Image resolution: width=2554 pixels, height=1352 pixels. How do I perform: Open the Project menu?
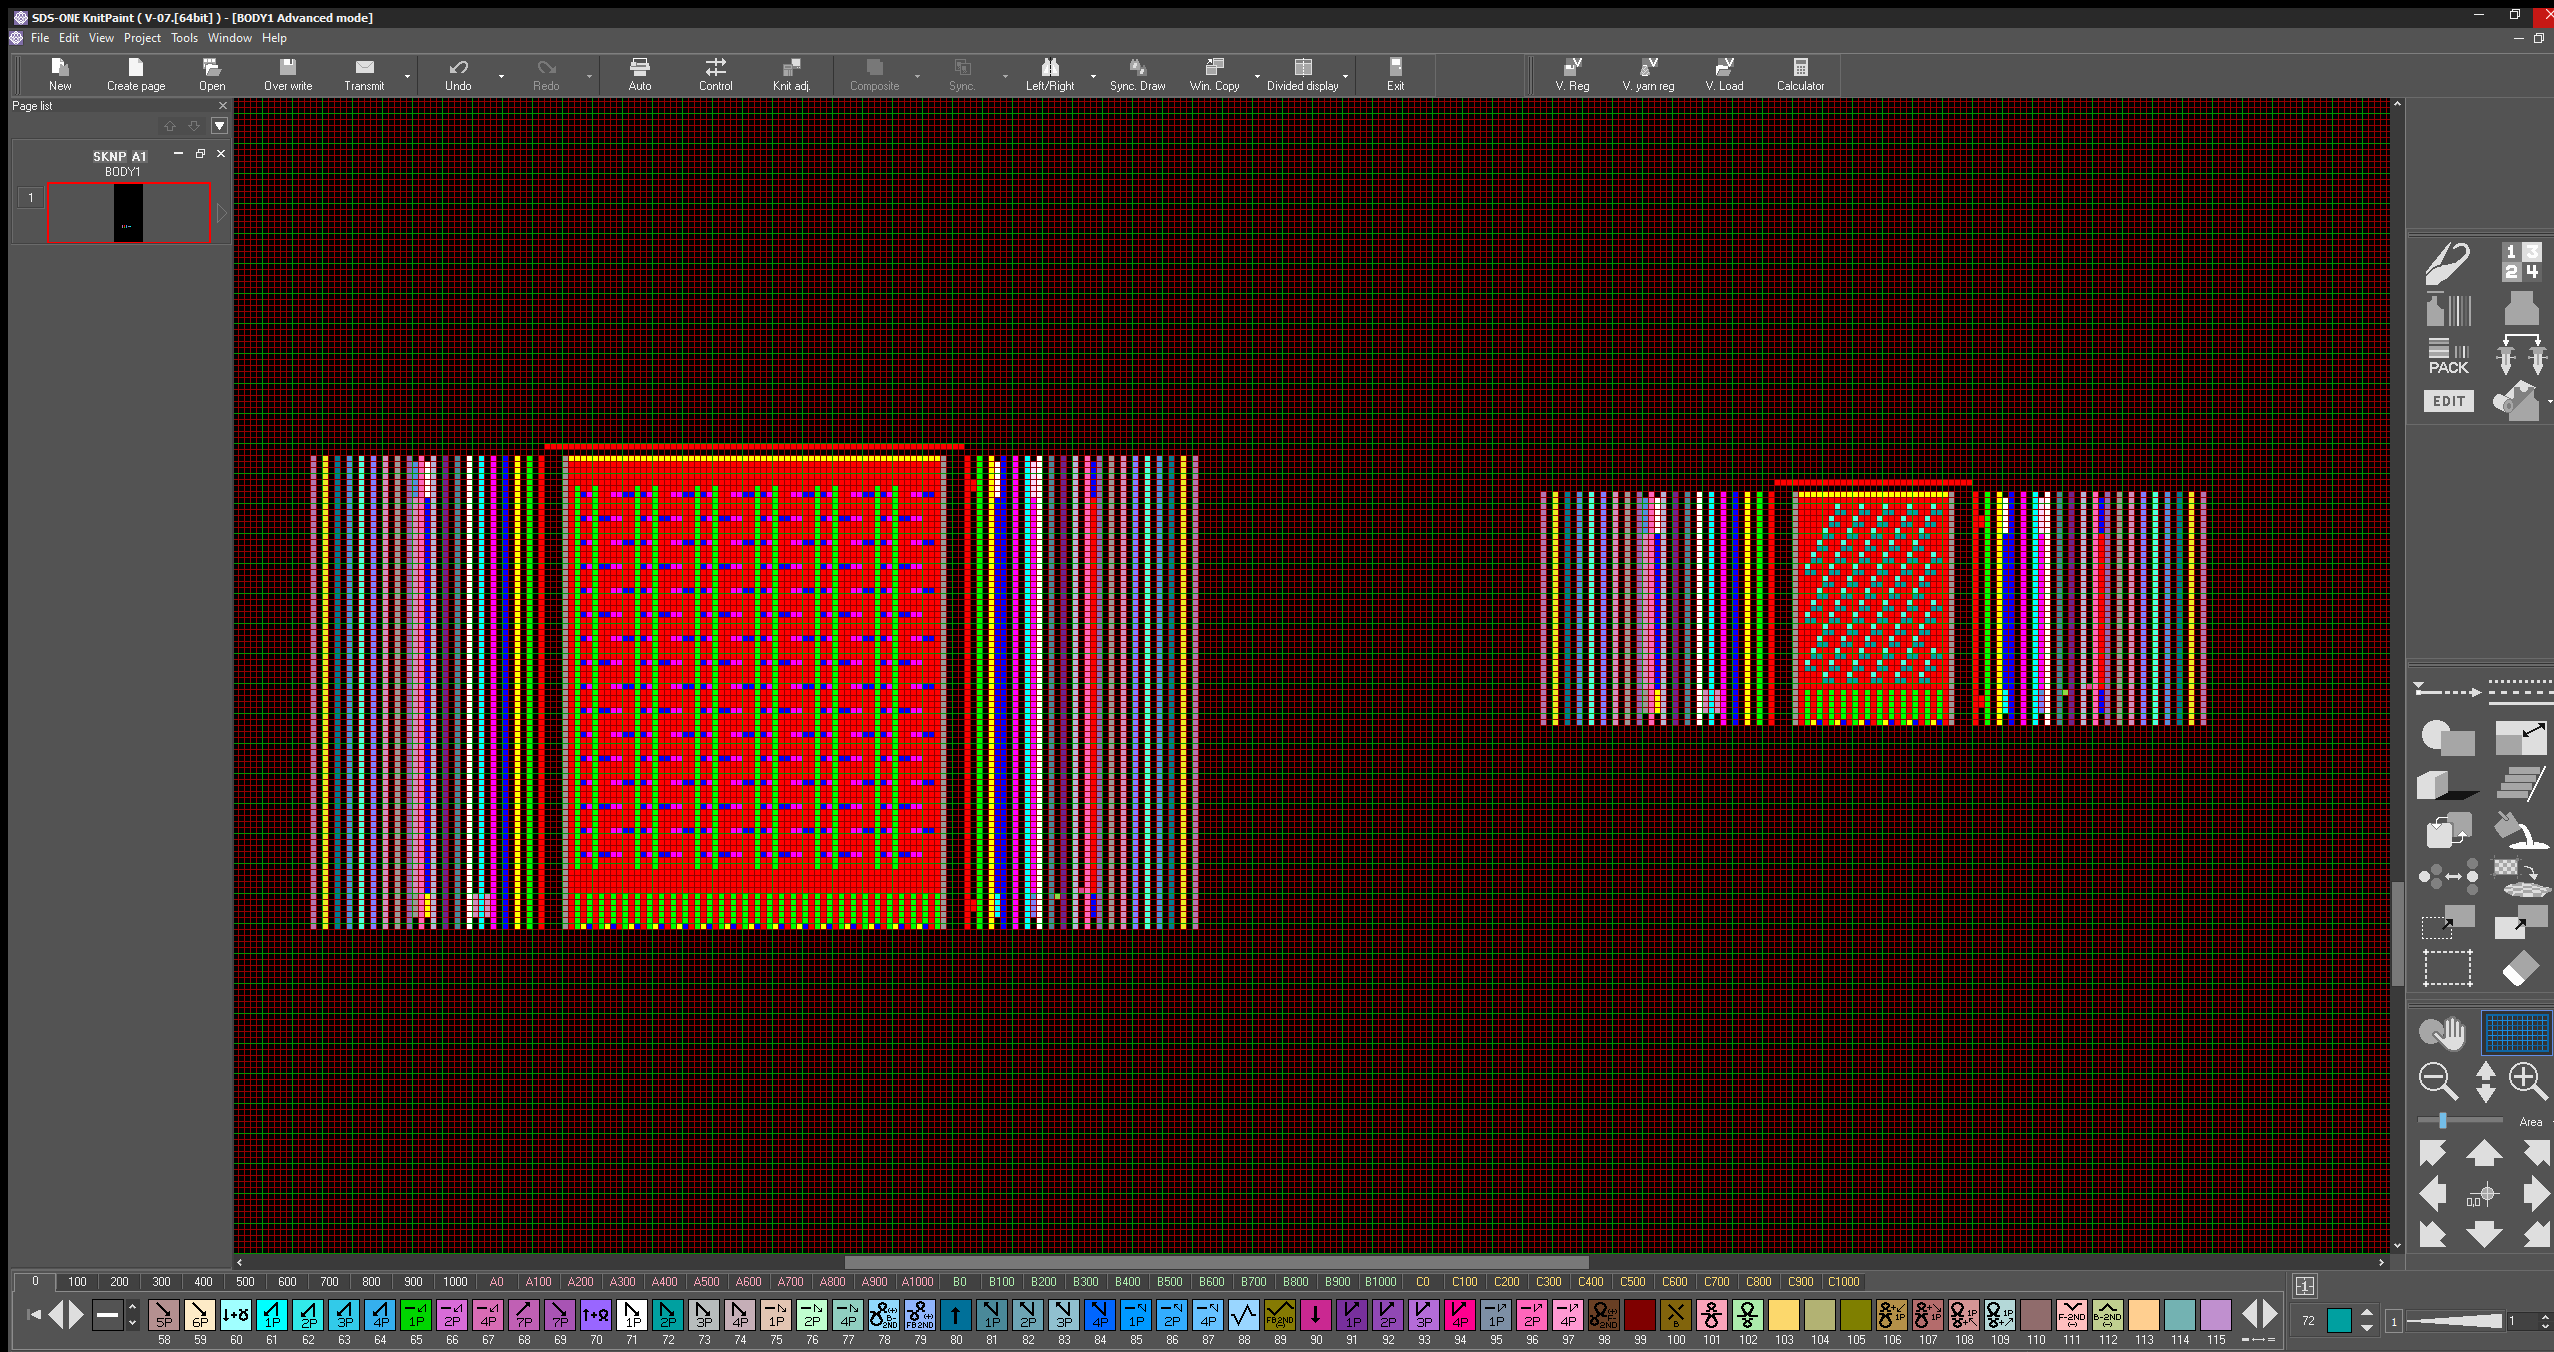[142, 38]
